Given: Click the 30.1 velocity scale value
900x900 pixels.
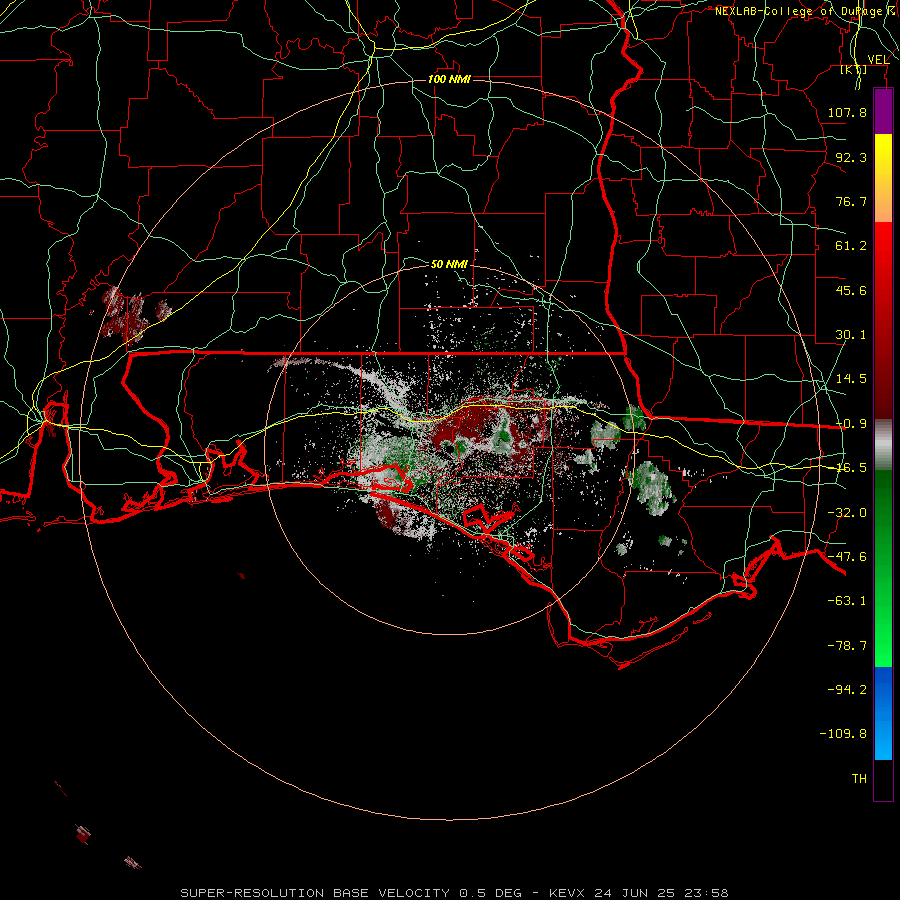Looking at the screenshot, I should (x=851, y=335).
